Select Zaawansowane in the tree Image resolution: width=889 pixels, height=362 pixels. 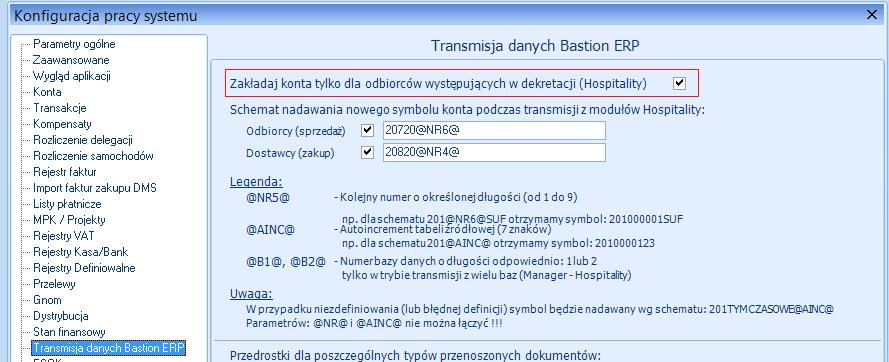[x=71, y=60]
